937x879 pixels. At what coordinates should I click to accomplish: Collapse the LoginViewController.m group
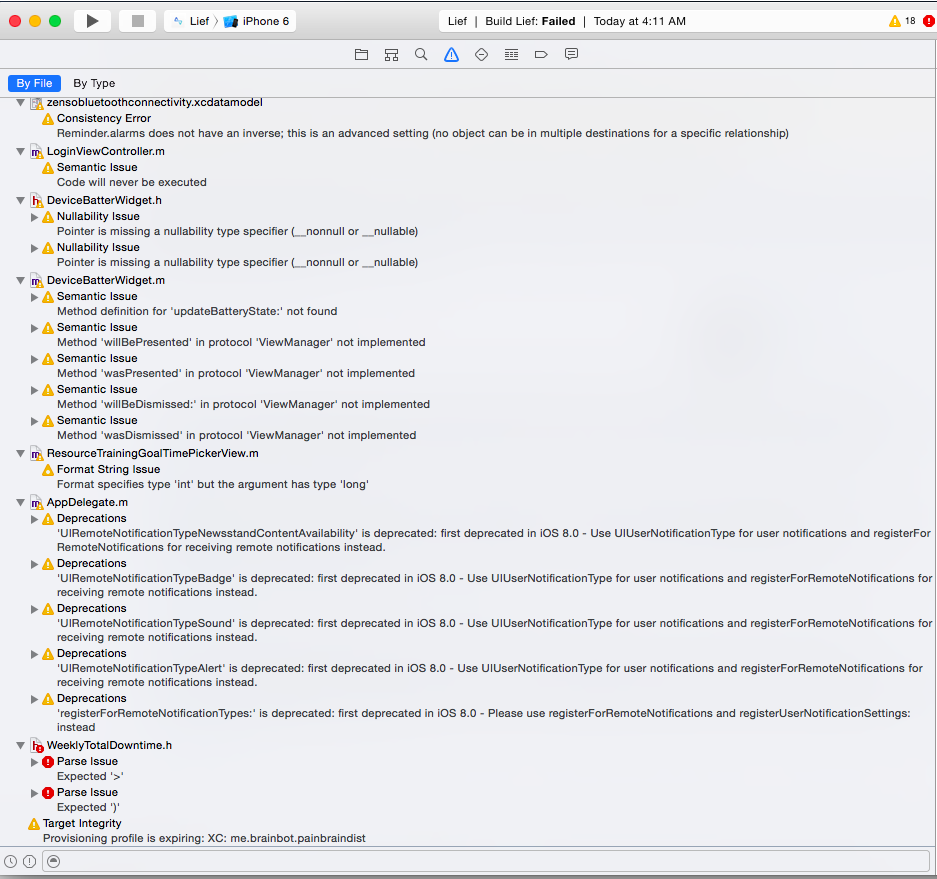coord(20,152)
